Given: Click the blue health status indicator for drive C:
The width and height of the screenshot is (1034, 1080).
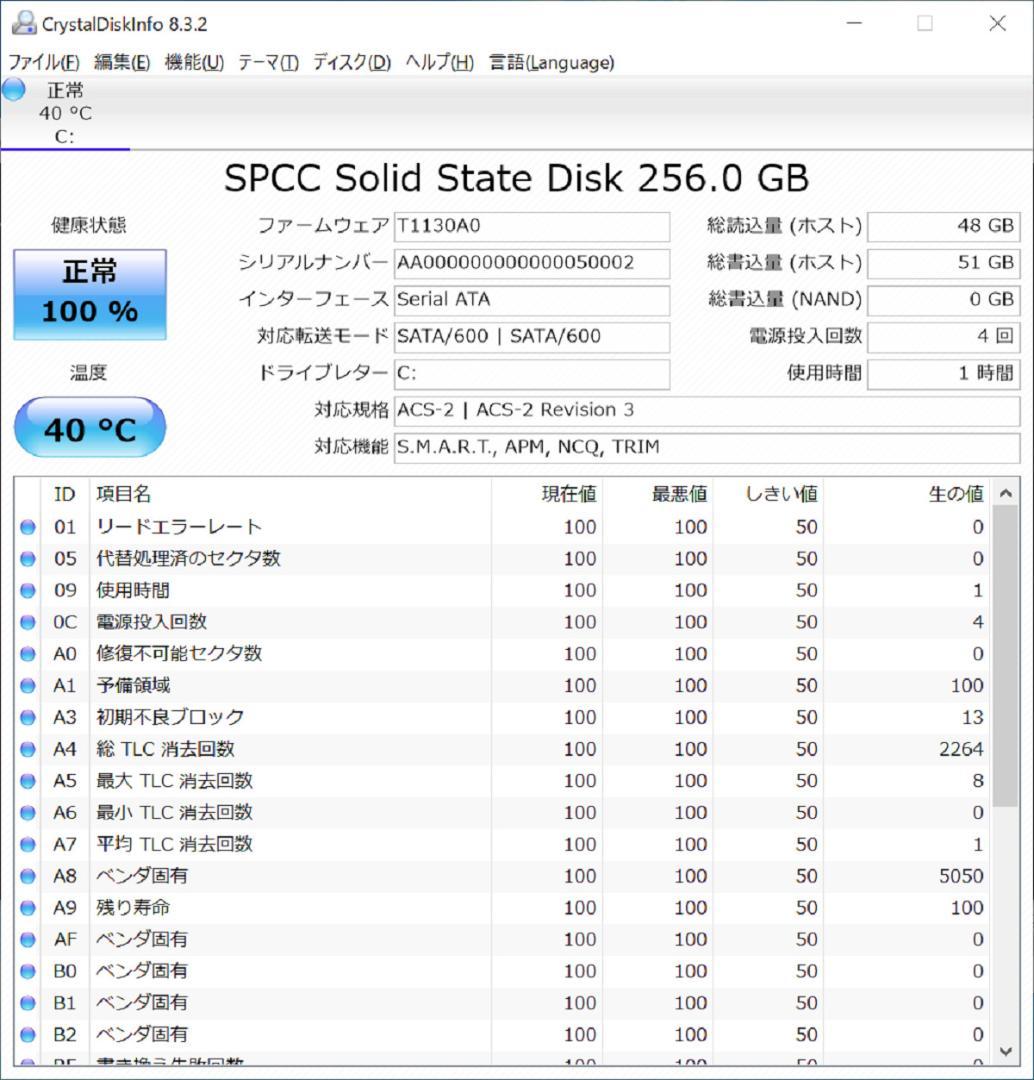Looking at the screenshot, I should [12, 90].
